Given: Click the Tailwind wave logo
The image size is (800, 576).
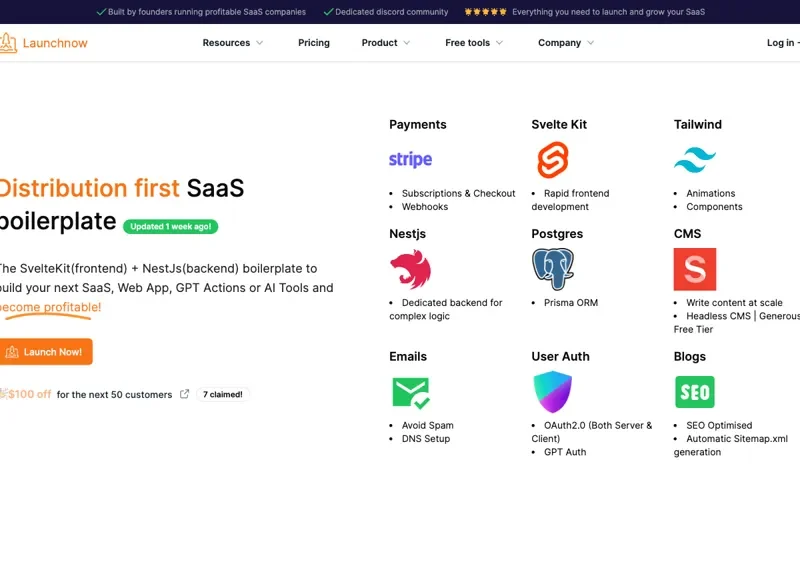Looking at the screenshot, I should coord(694,160).
